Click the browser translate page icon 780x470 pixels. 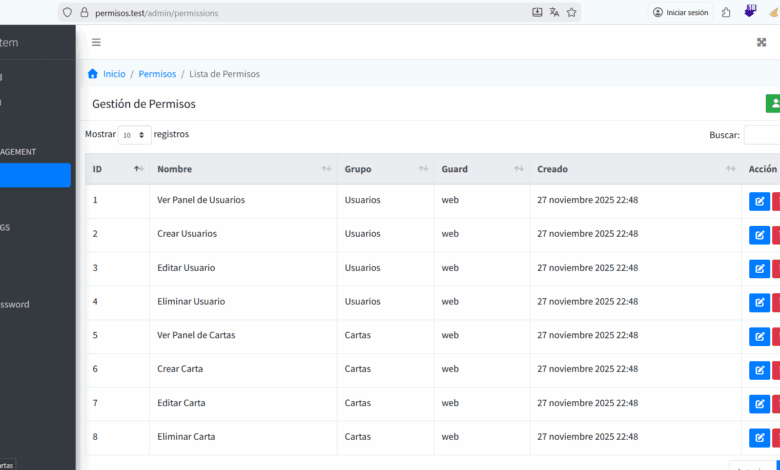554,13
